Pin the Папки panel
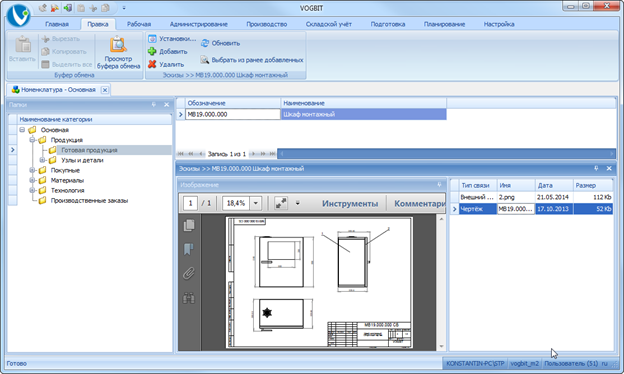The image size is (624, 374). tap(154, 105)
